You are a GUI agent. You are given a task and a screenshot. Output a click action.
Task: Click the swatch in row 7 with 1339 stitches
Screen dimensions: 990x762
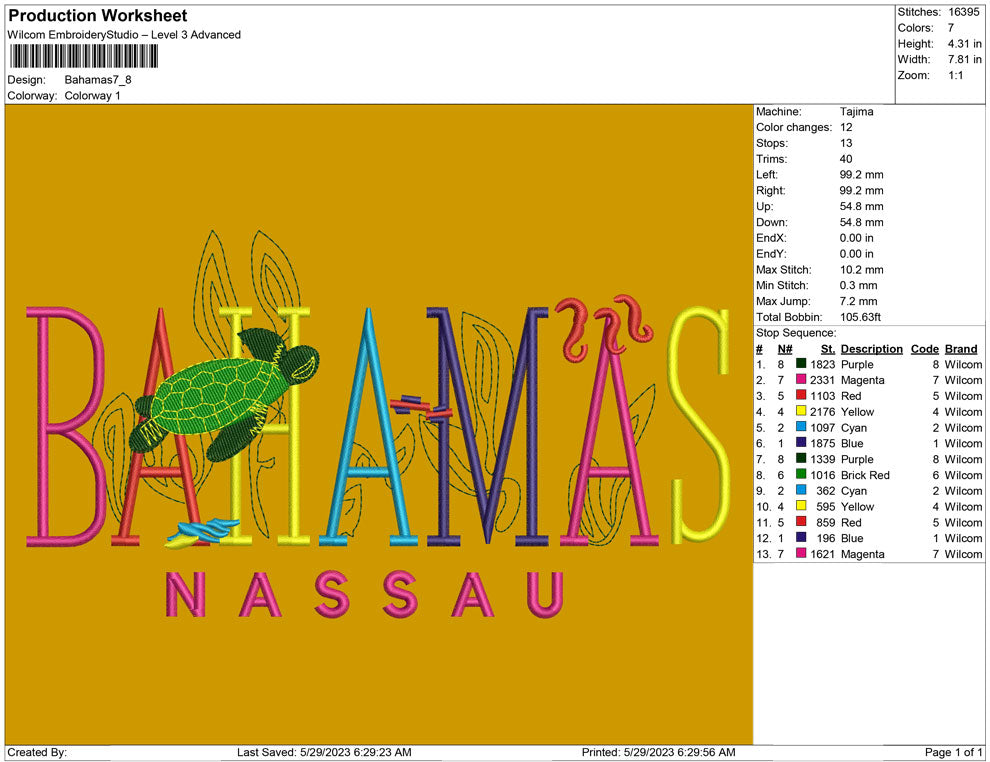(801, 458)
